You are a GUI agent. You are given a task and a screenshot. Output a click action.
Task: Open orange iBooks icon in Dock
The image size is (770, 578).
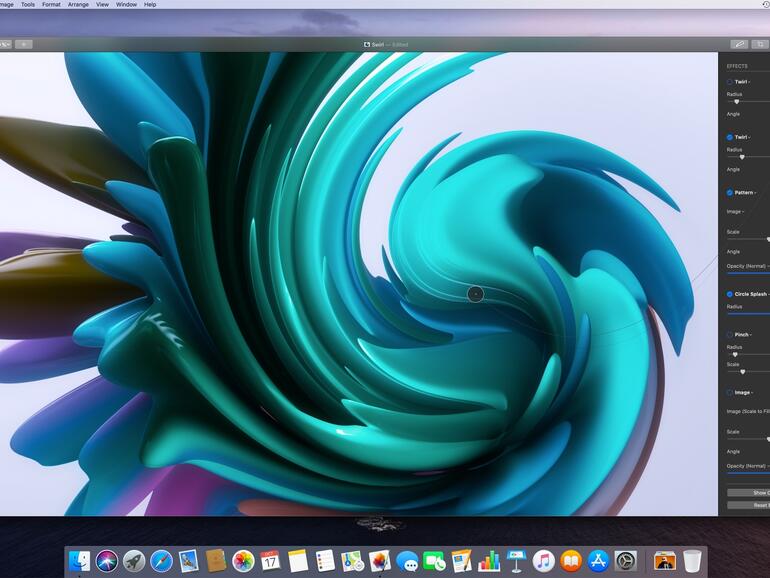[x=571, y=561]
